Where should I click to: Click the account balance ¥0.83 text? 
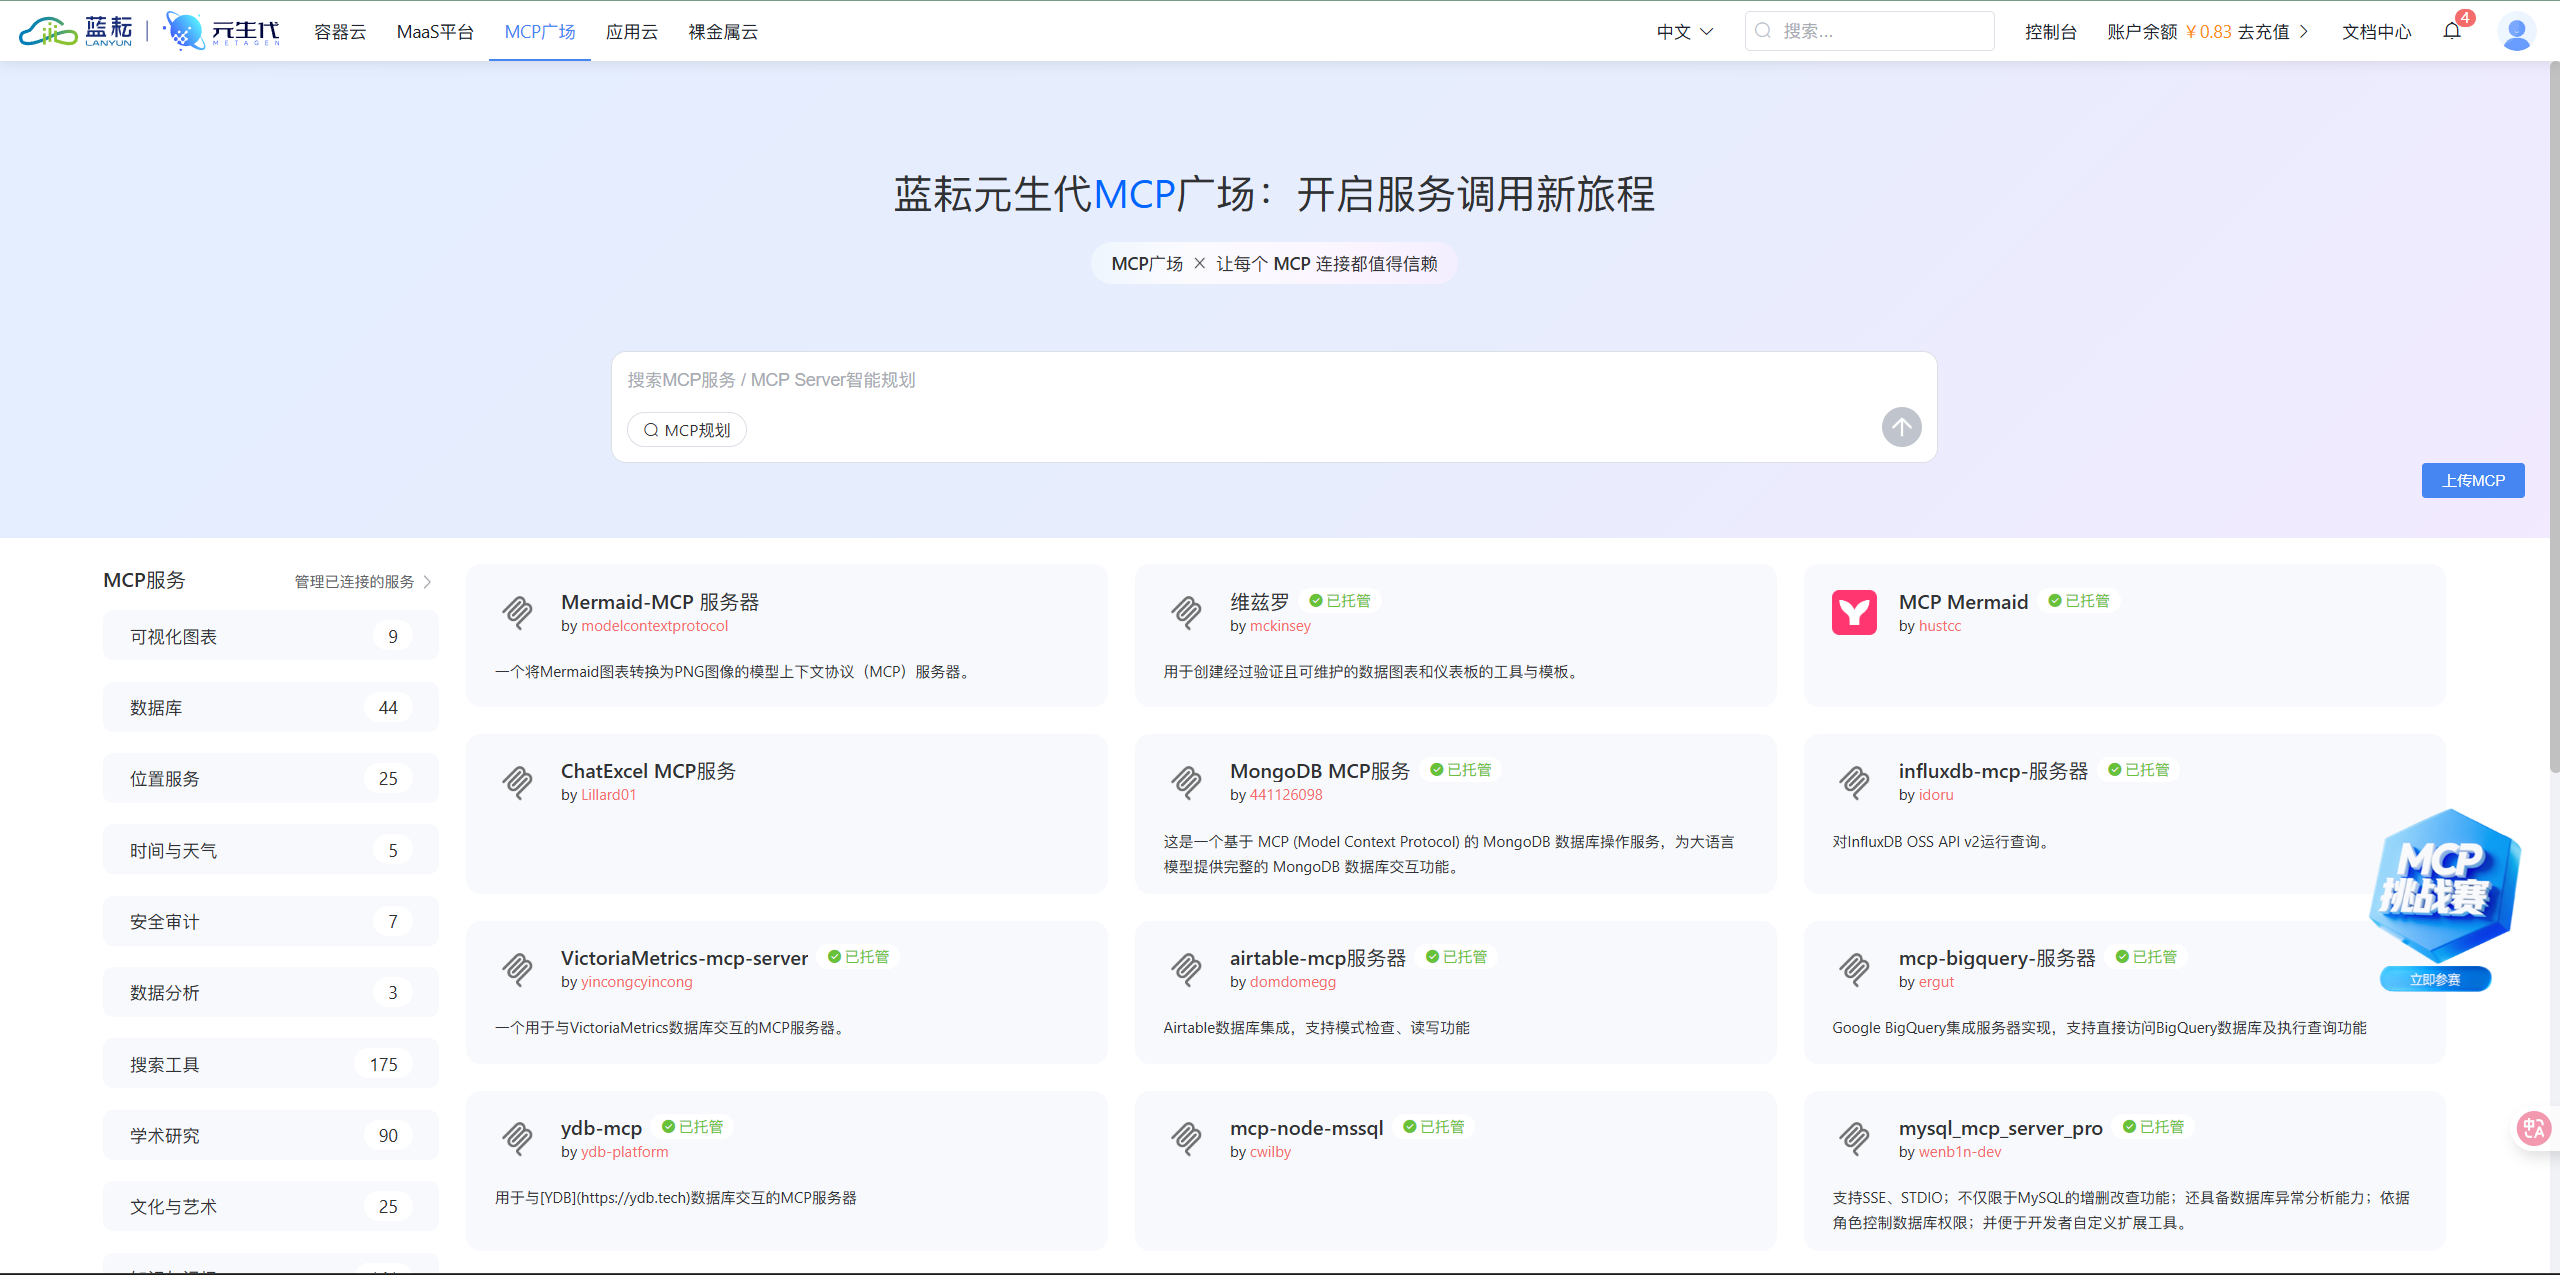2208,32
